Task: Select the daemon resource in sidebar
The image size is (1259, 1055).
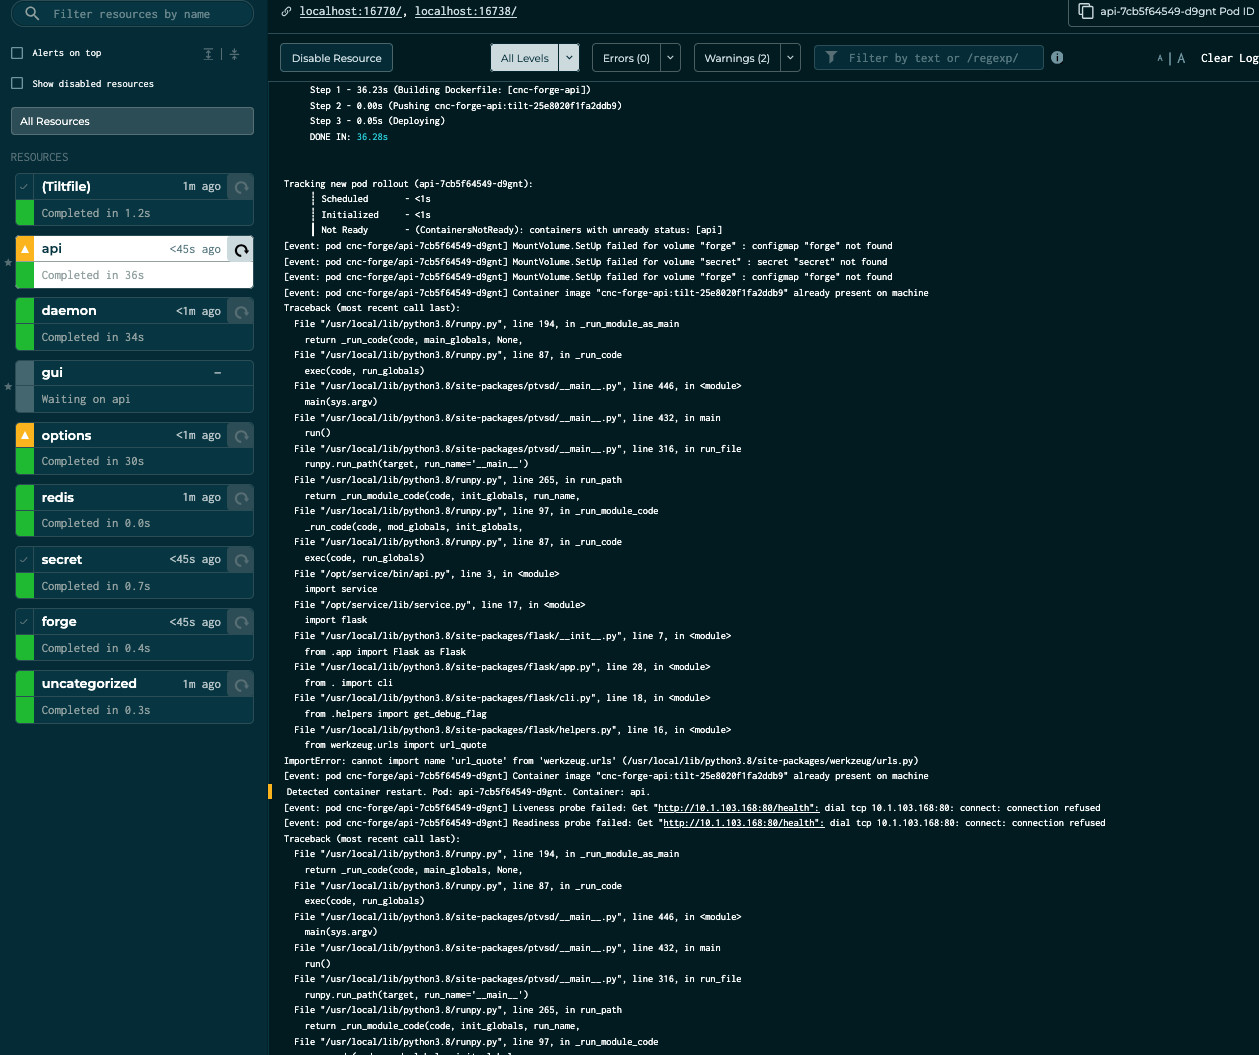Action: click(134, 323)
